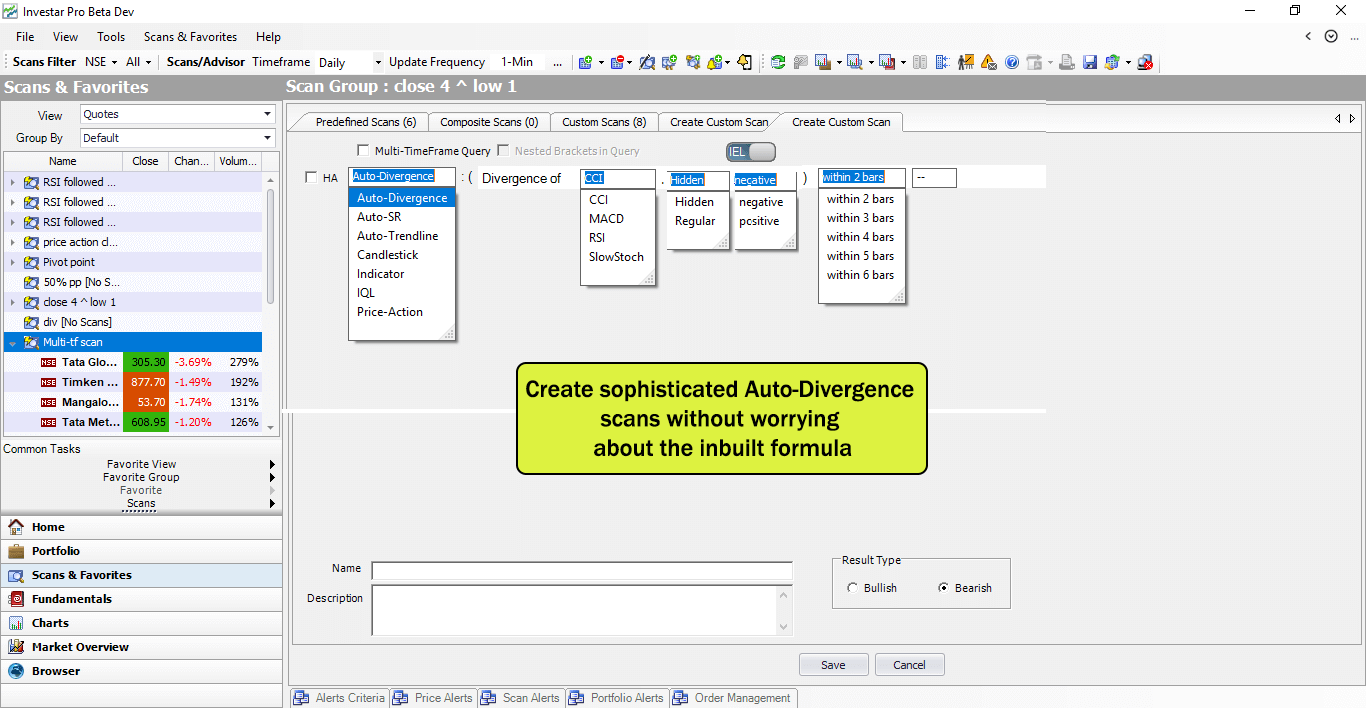Image resolution: width=1366 pixels, height=708 pixels.
Task: Click the warning triangle alert mail icon
Action: [989, 62]
